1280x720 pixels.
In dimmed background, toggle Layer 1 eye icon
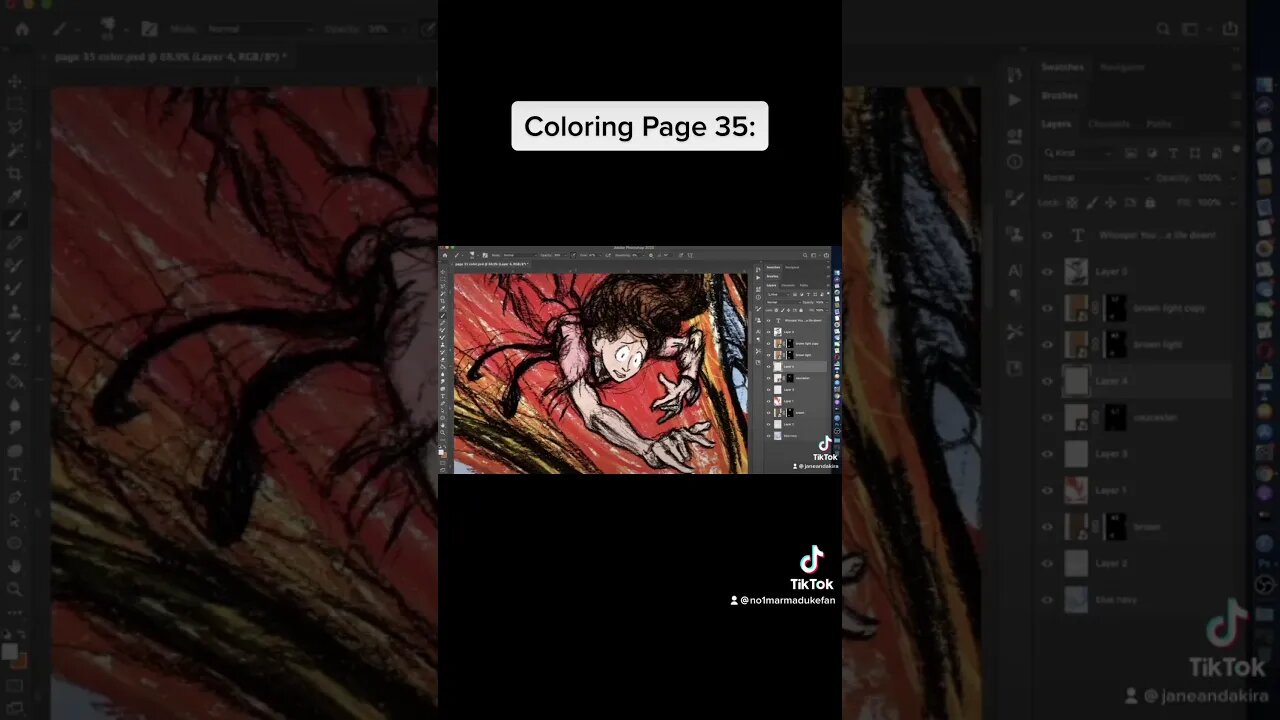1047,490
